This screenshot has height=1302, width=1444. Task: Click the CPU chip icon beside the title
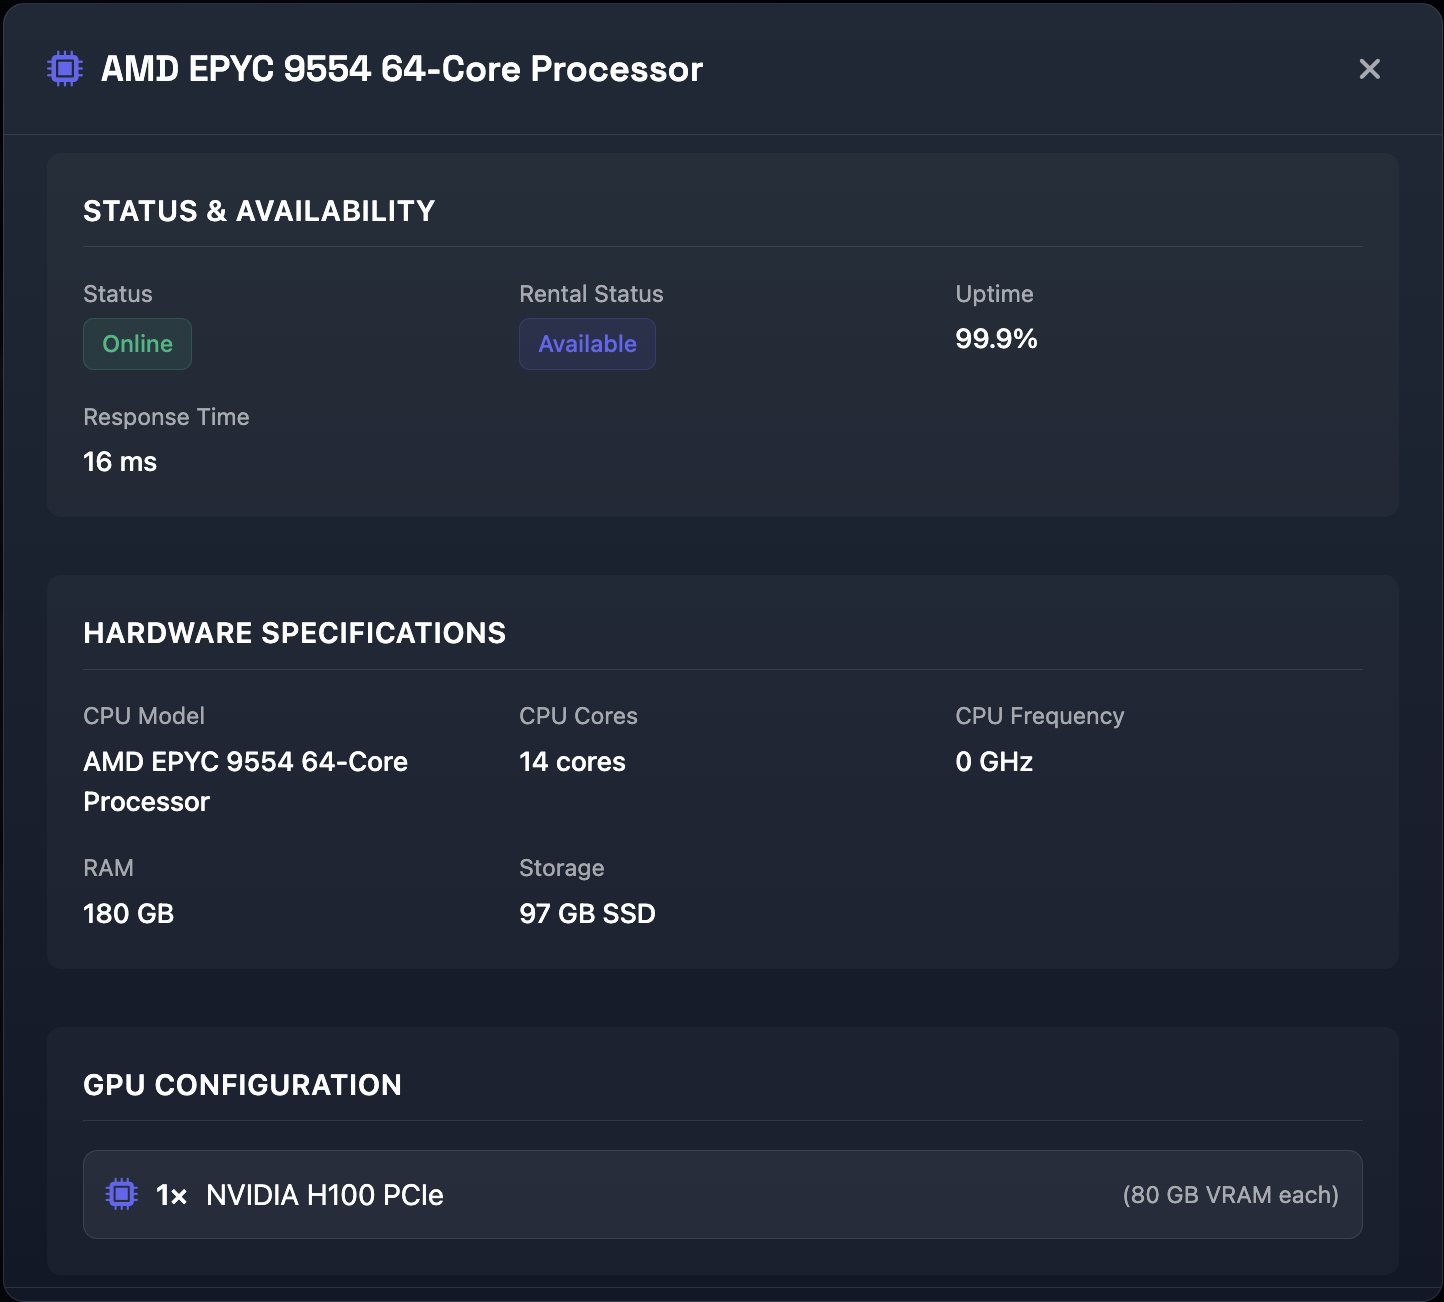64,68
